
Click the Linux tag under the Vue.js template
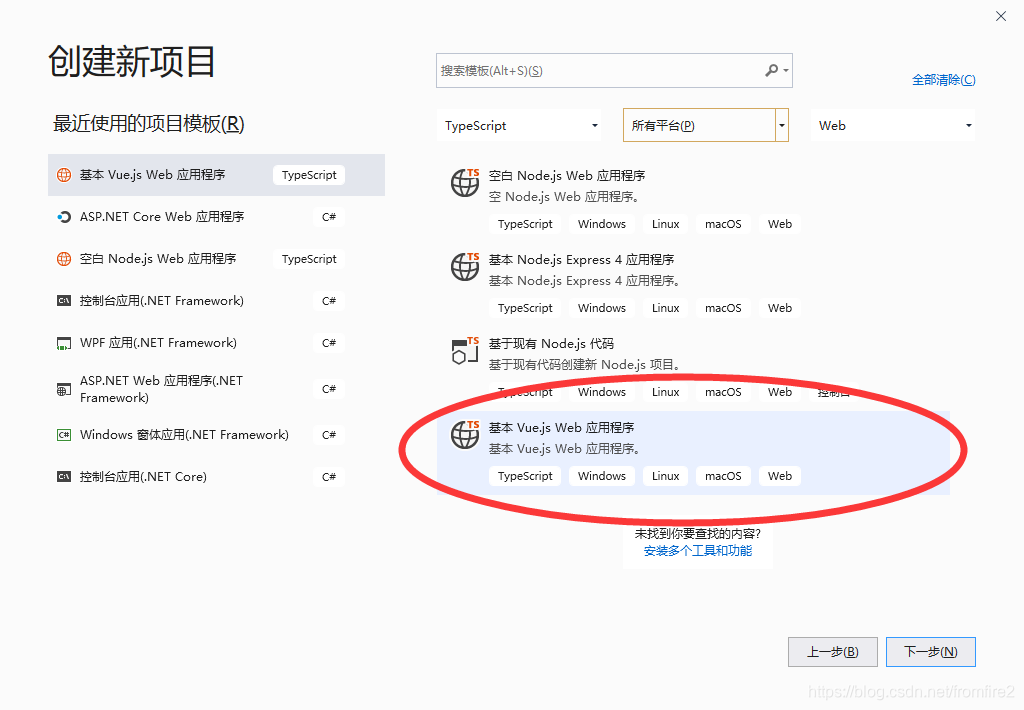(x=664, y=475)
